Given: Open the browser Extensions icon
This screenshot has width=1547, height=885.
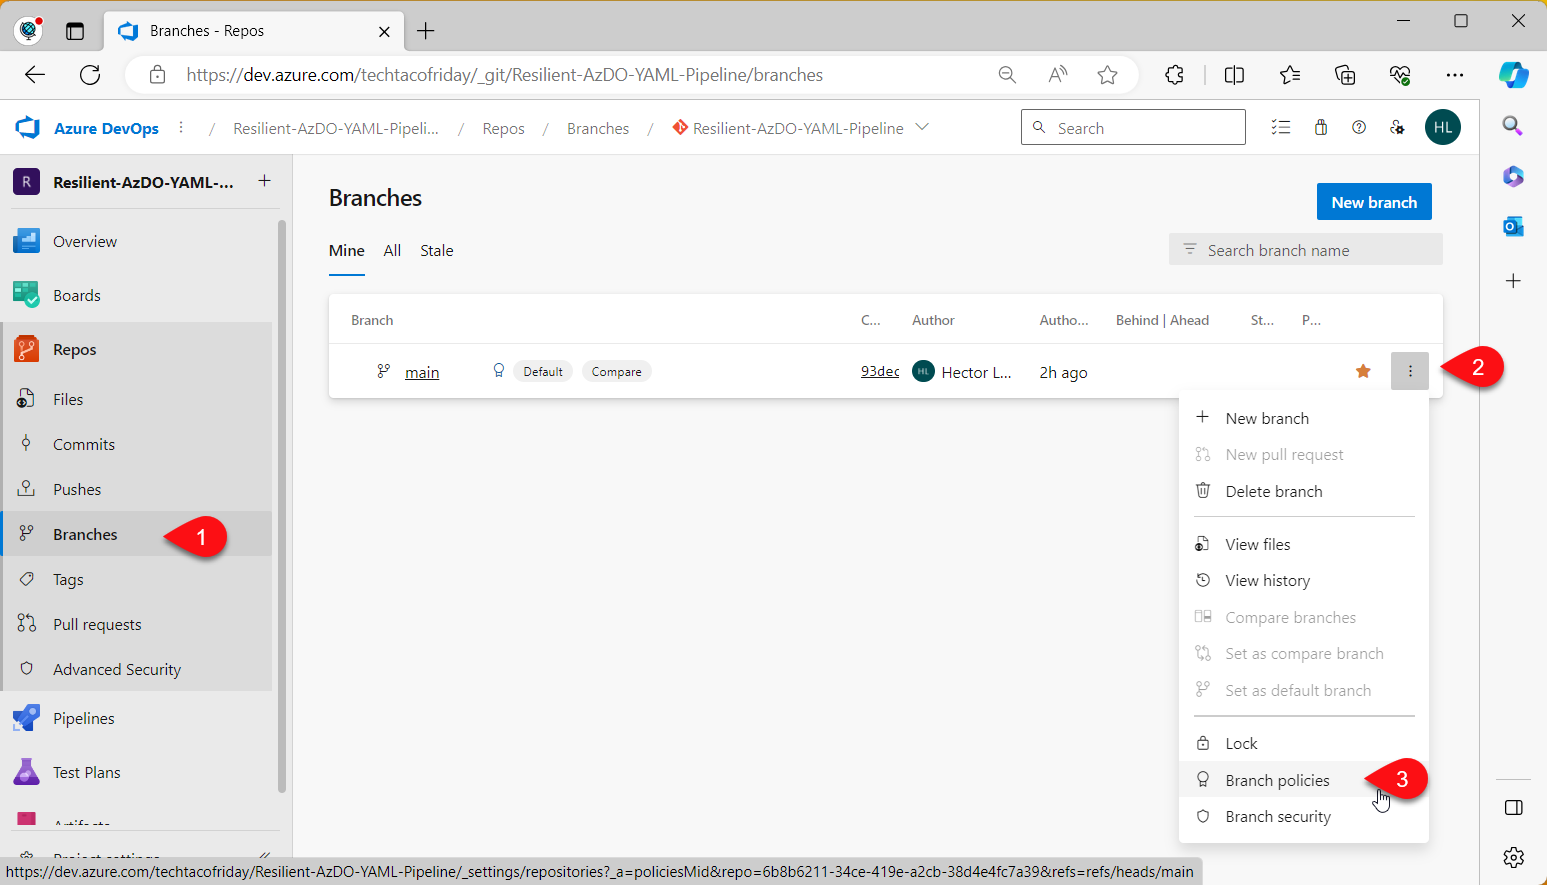Looking at the screenshot, I should point(1175,75).
